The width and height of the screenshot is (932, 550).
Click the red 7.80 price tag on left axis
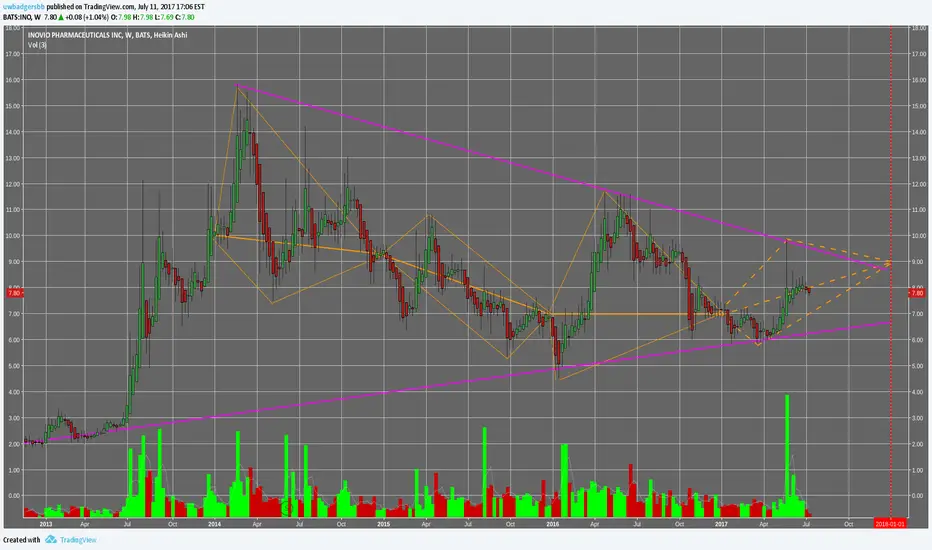tap(14, 293)
